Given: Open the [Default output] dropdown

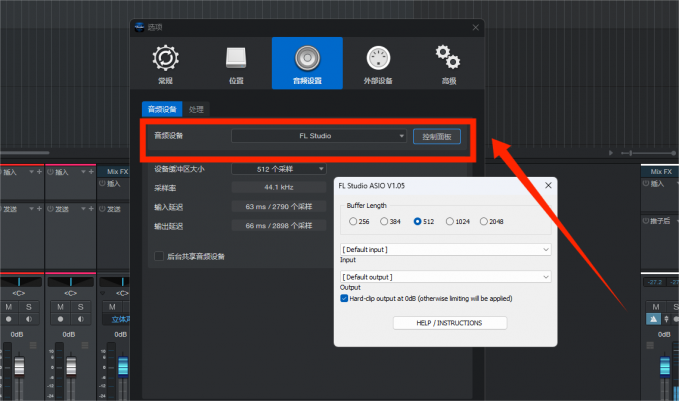Looking at the screenshot, I should (x=446, y=277).
